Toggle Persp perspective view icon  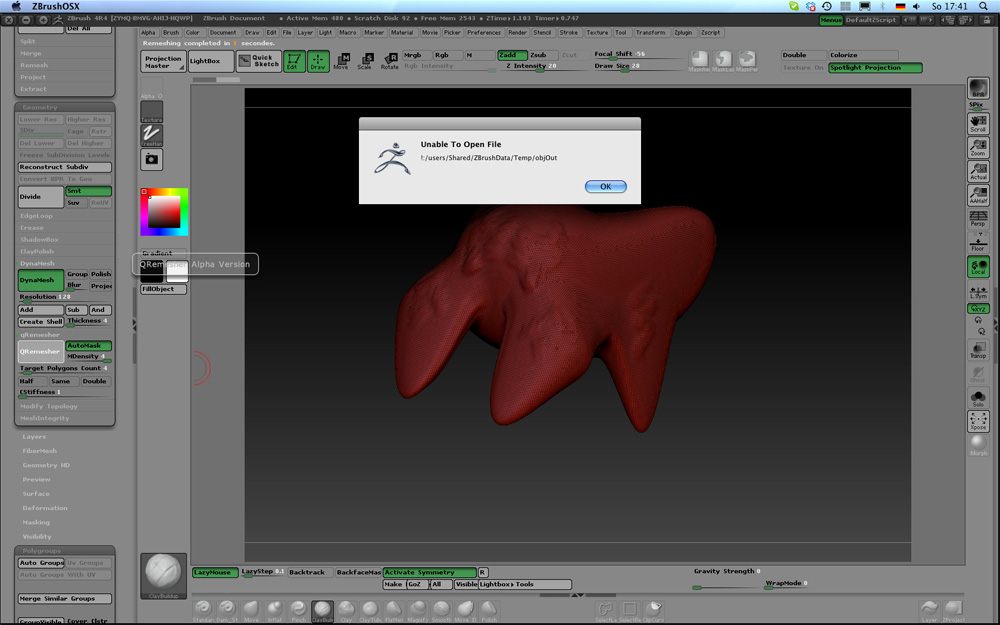tap(978, 219)
